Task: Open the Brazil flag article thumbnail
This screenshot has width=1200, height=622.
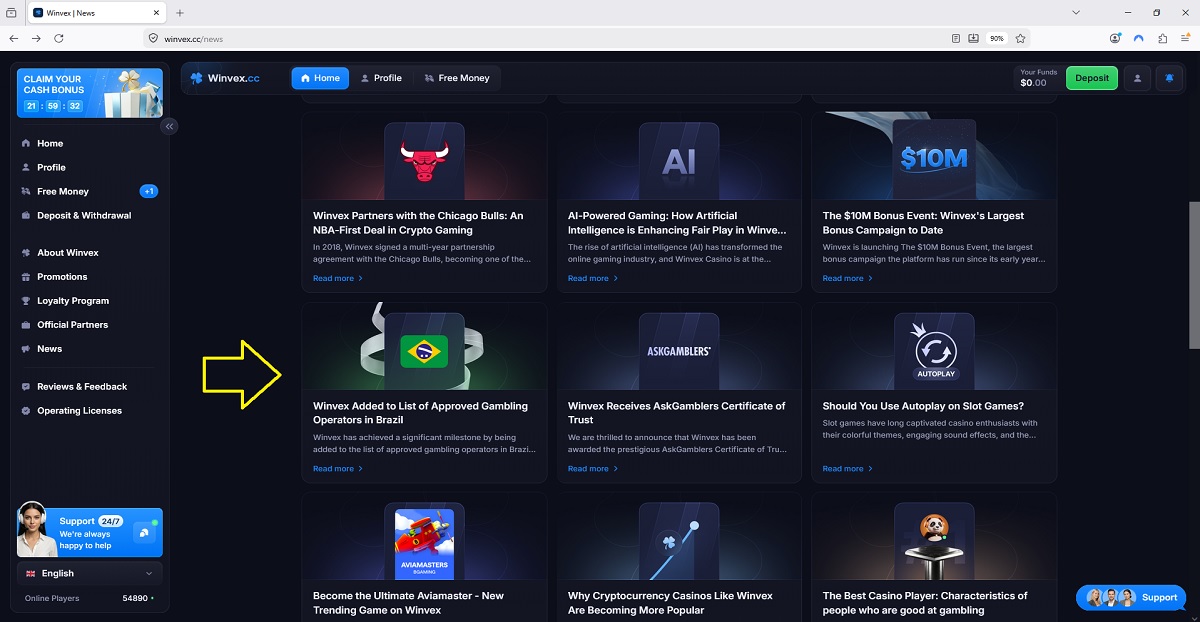Action: pyautogui.click(x=424, y=350)
